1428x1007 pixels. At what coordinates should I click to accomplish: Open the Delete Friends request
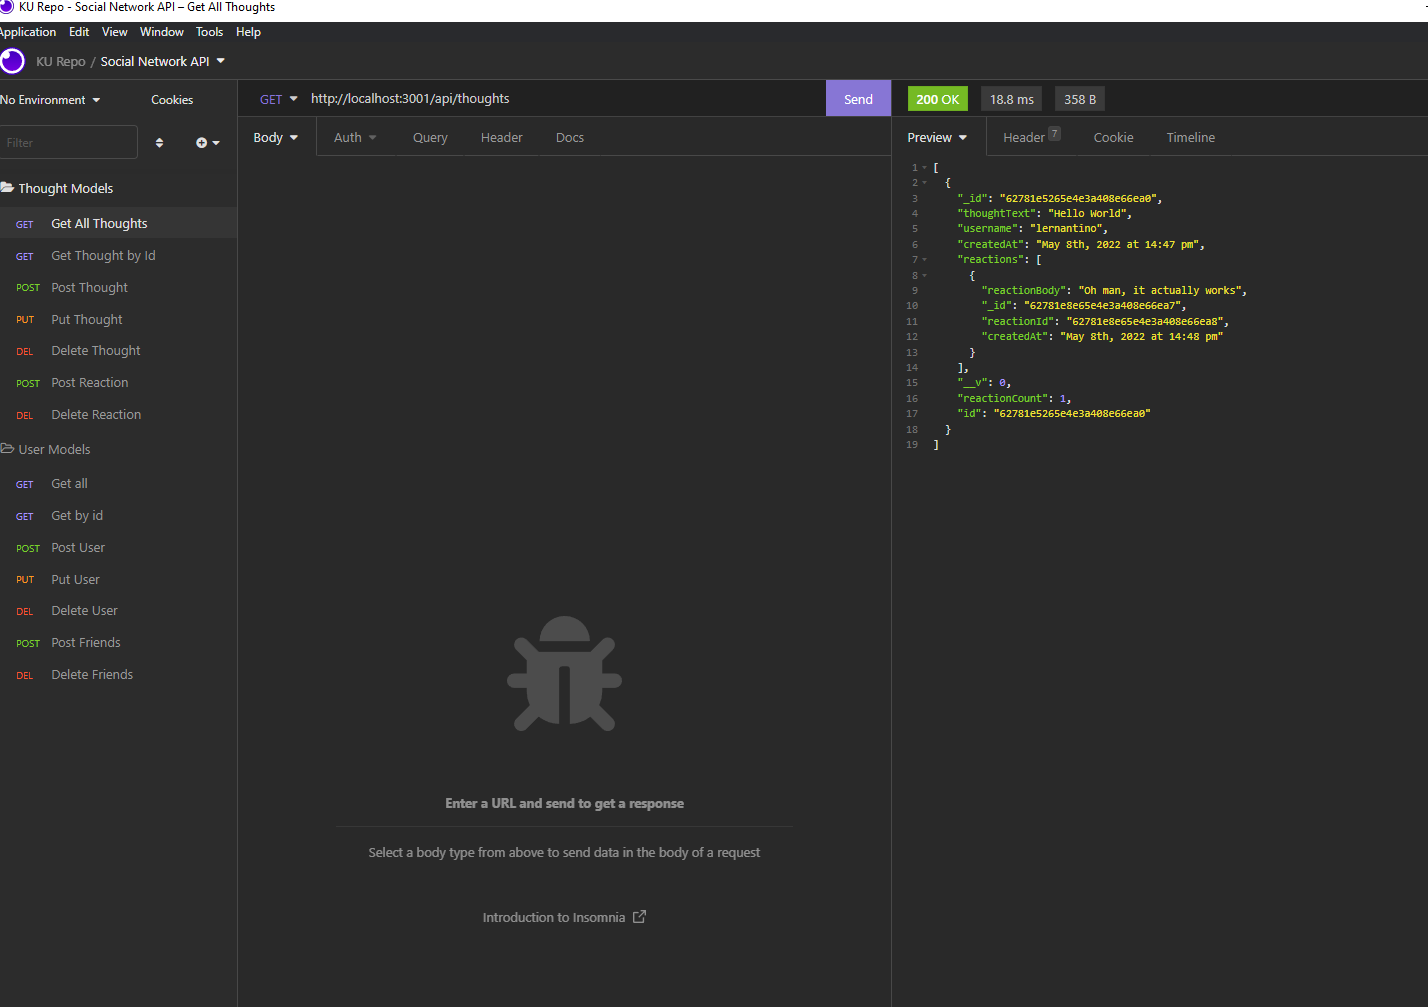(91, 674)
